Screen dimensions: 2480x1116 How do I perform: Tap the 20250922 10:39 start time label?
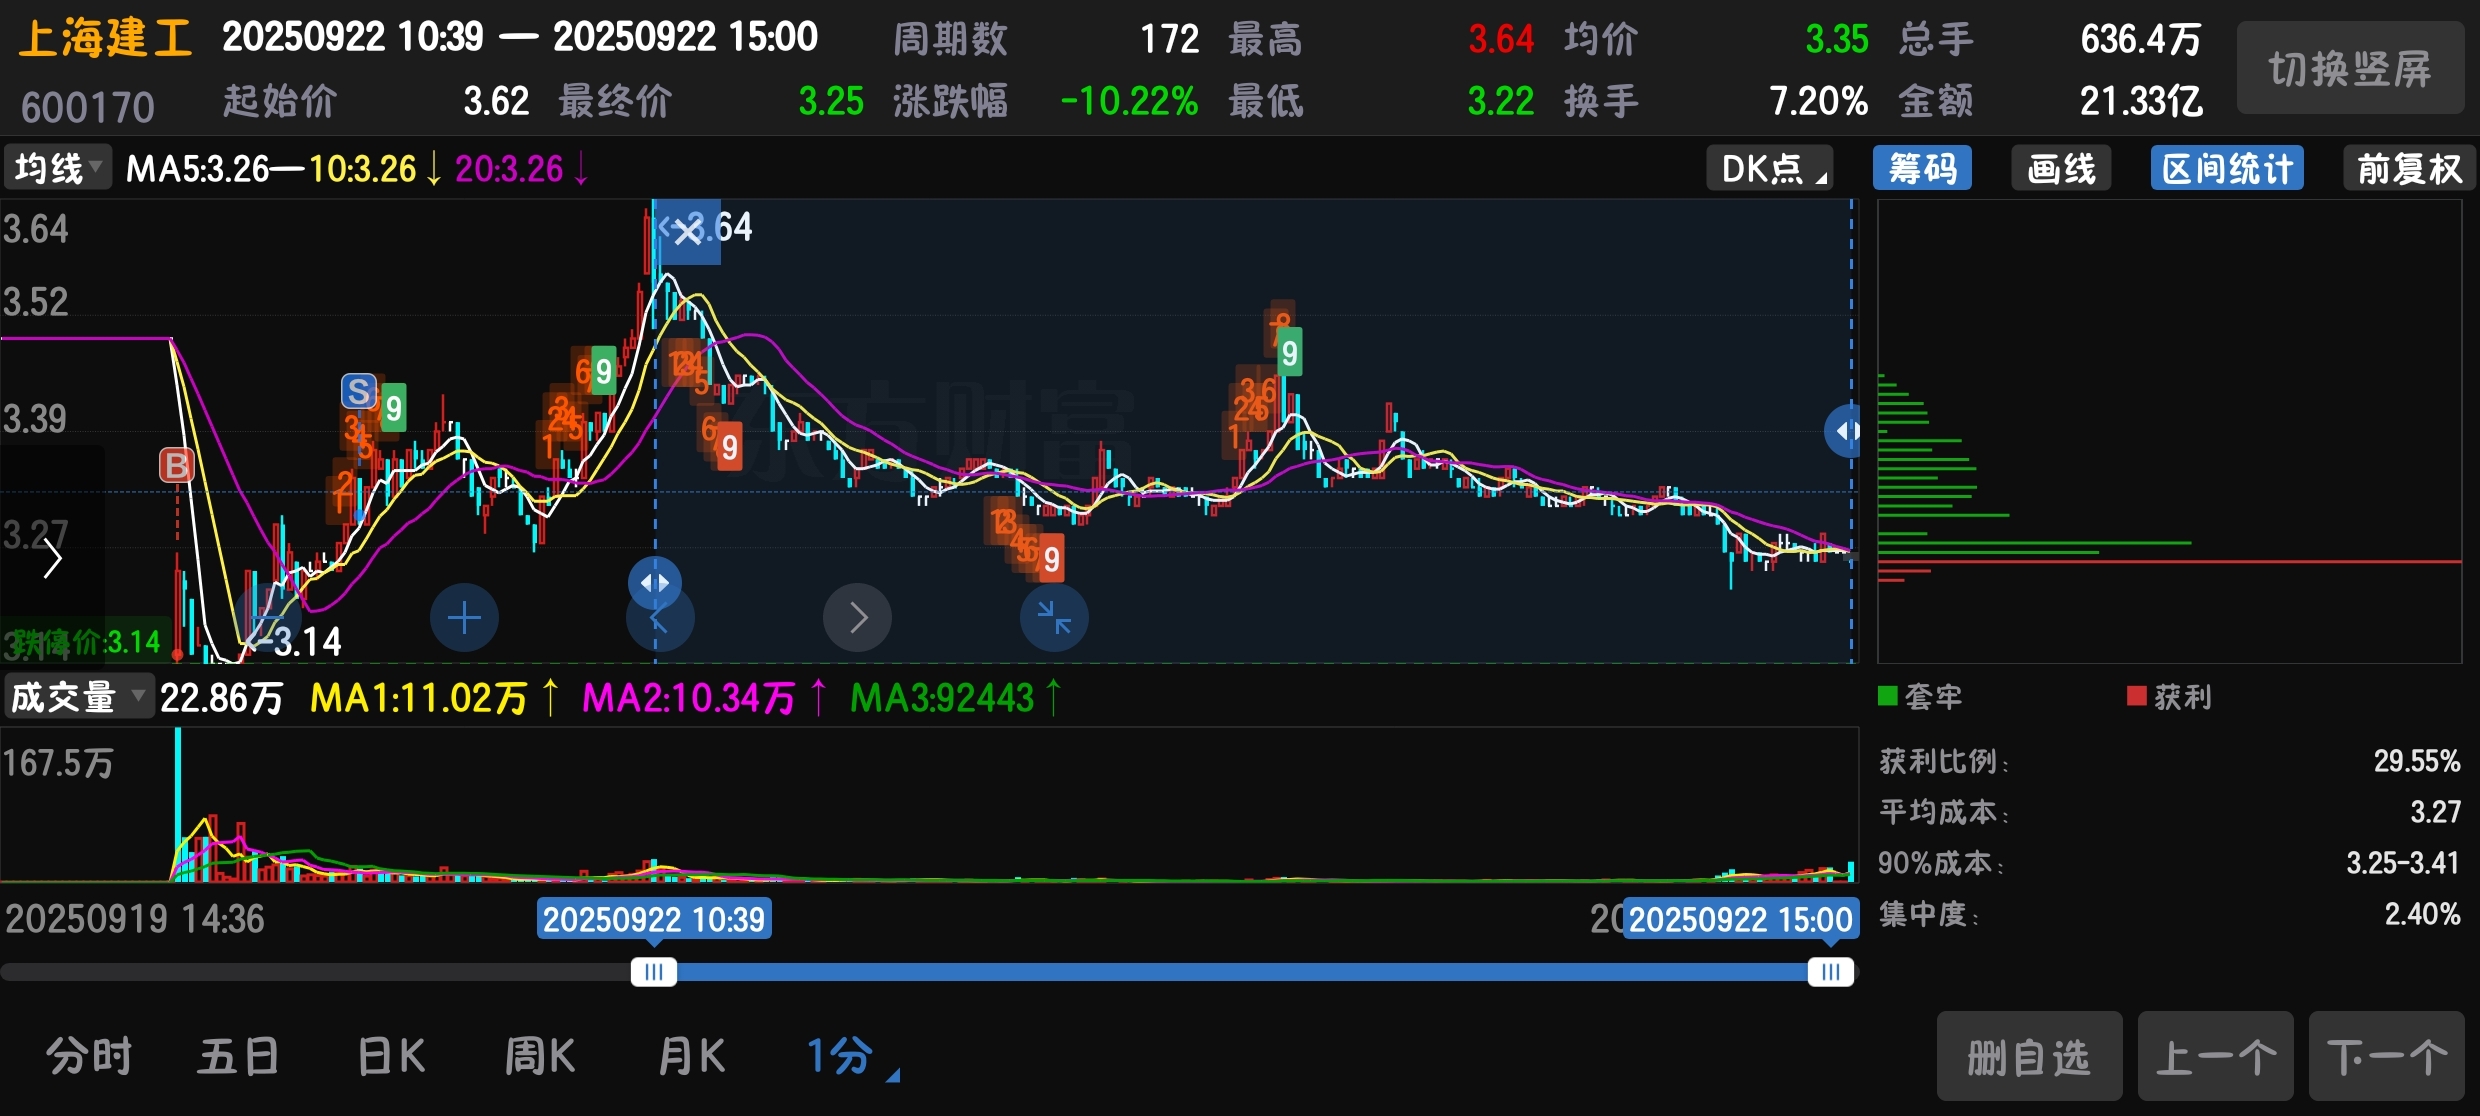coord(654,919)
